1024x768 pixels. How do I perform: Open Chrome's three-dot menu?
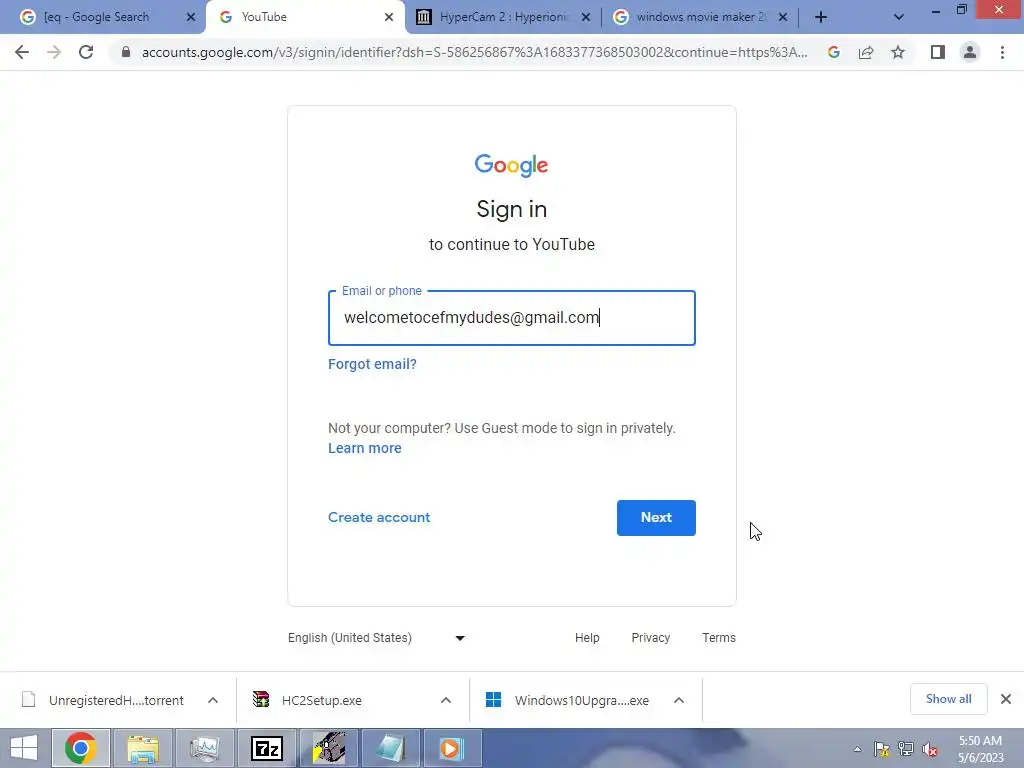coord(1002,52)
